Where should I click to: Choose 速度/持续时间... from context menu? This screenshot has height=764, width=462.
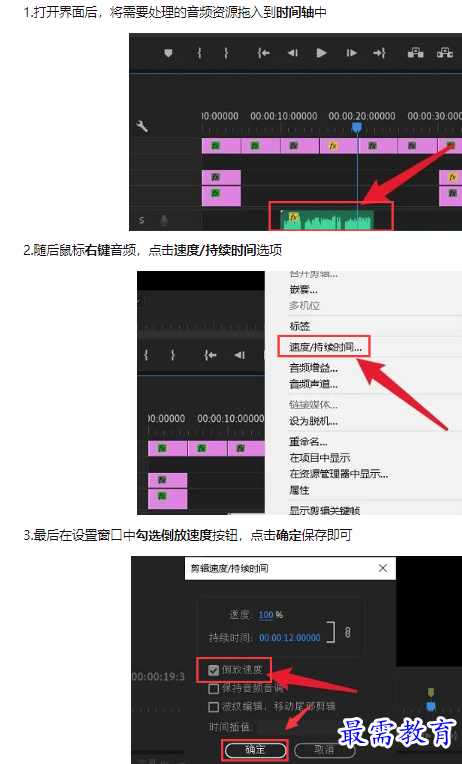[x=326, y=347]
